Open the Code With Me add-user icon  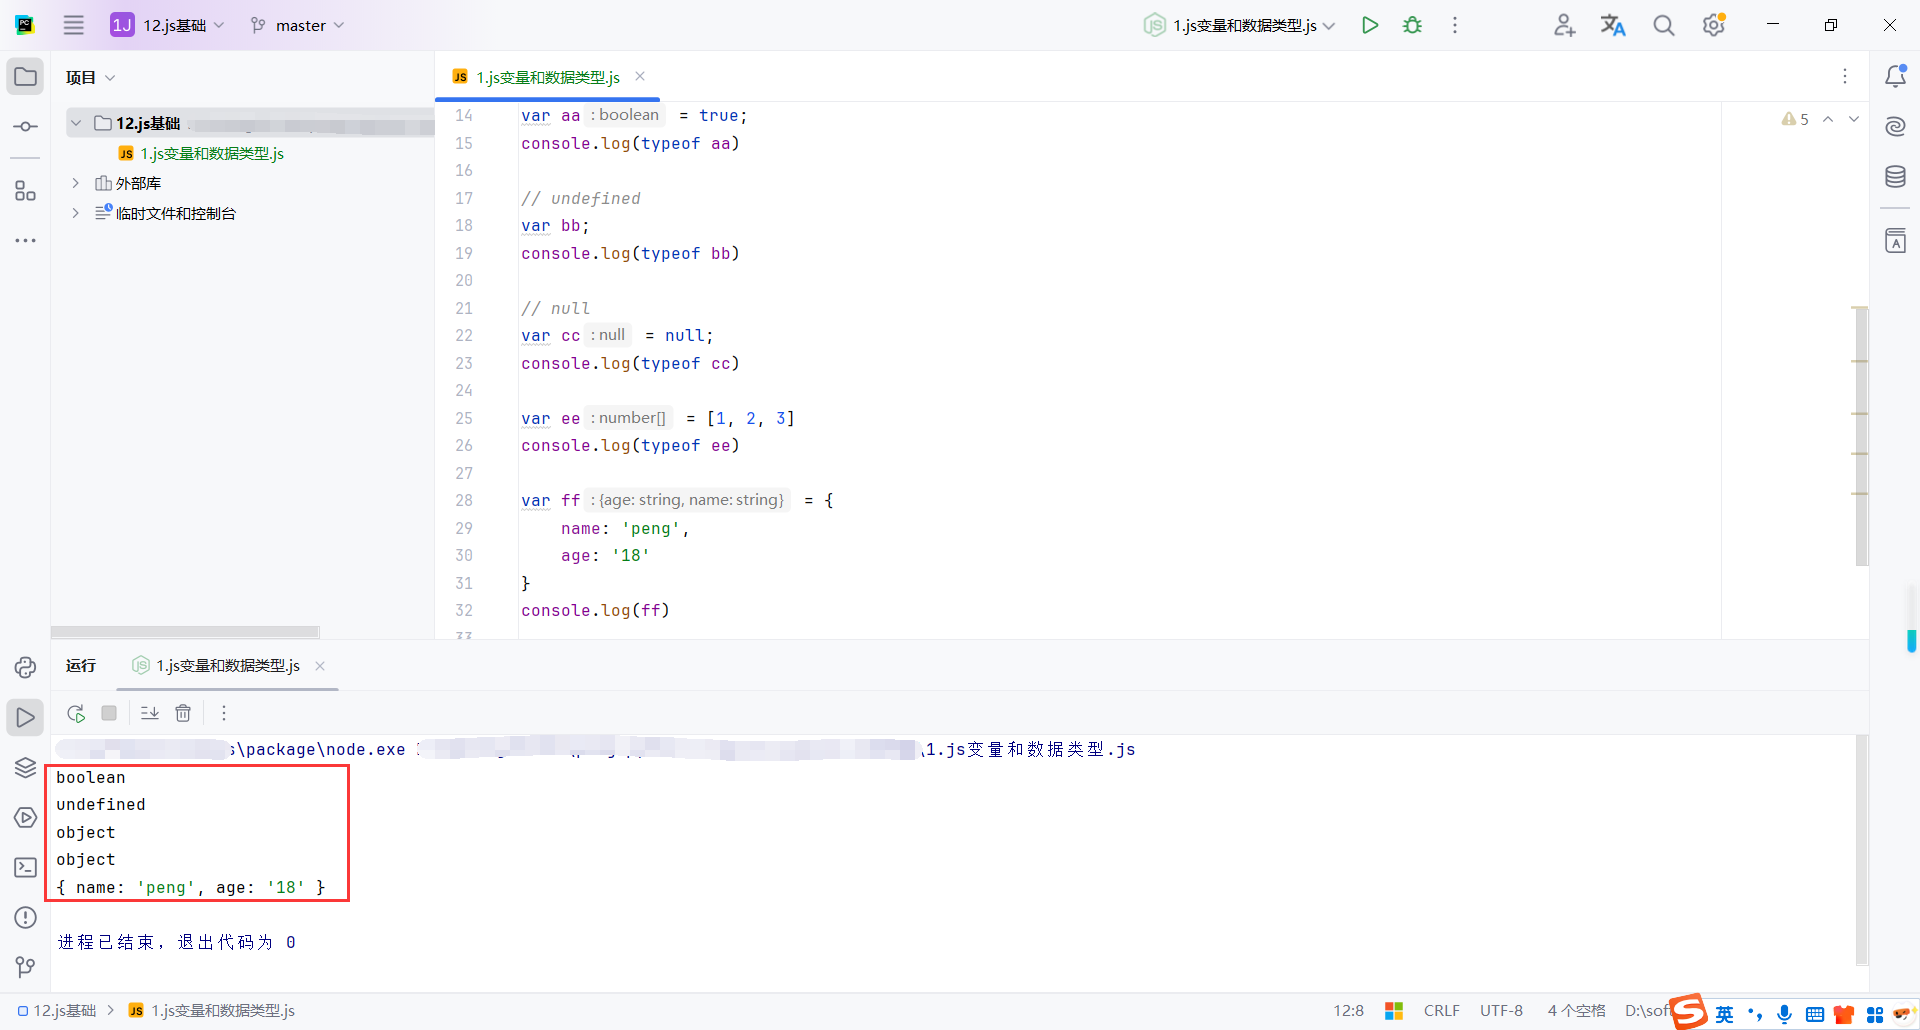pos(1565,25)
